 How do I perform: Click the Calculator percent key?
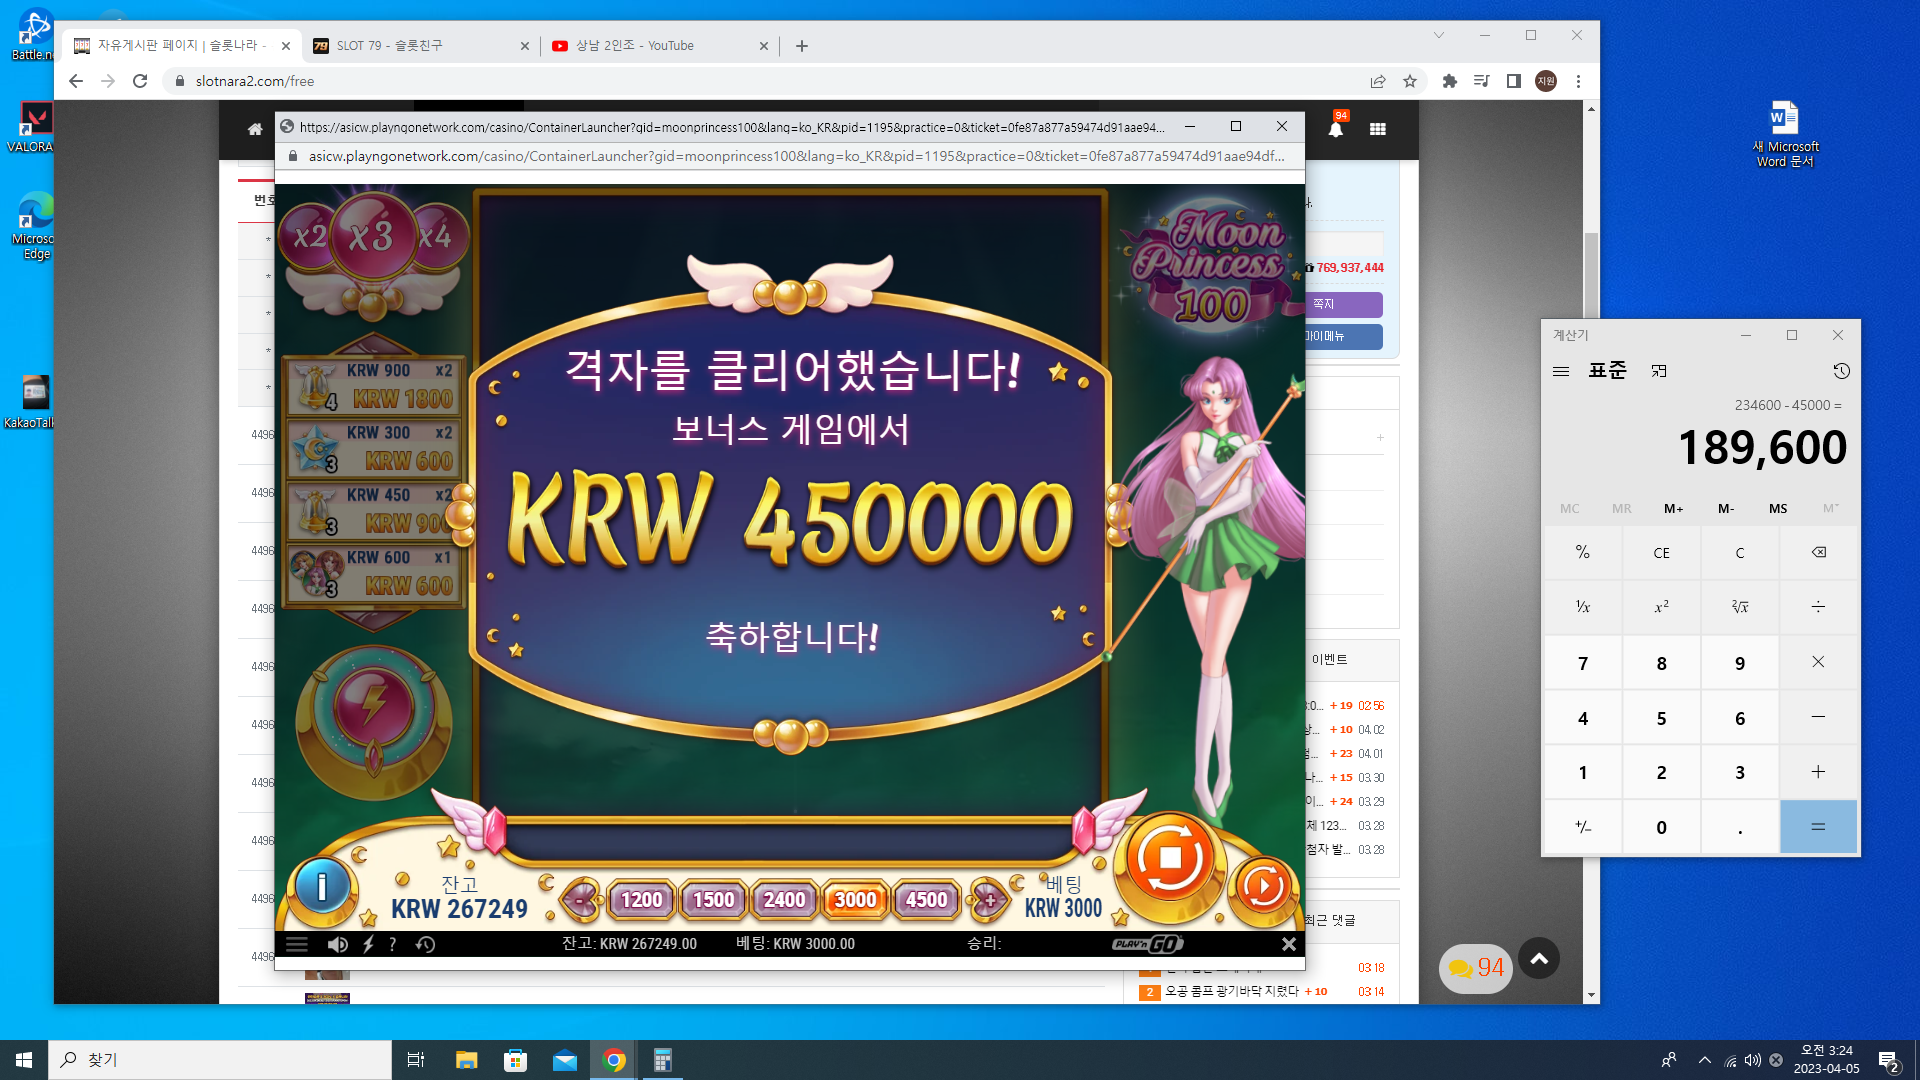point(1583,552)
